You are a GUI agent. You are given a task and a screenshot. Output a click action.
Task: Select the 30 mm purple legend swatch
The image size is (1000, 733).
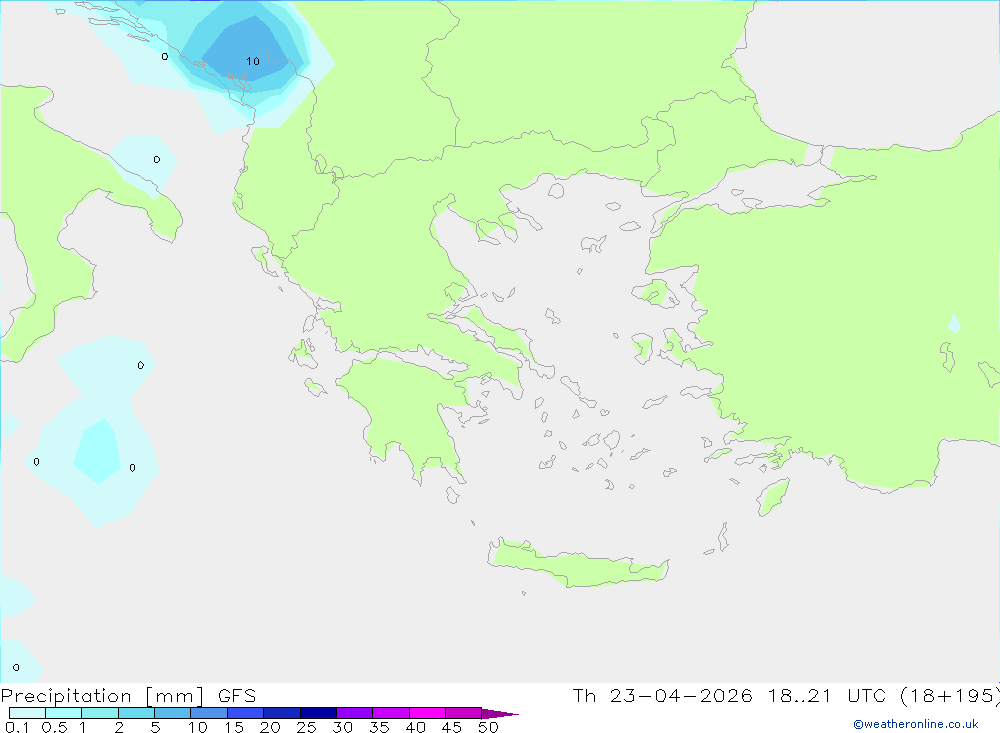click(354, 713)
